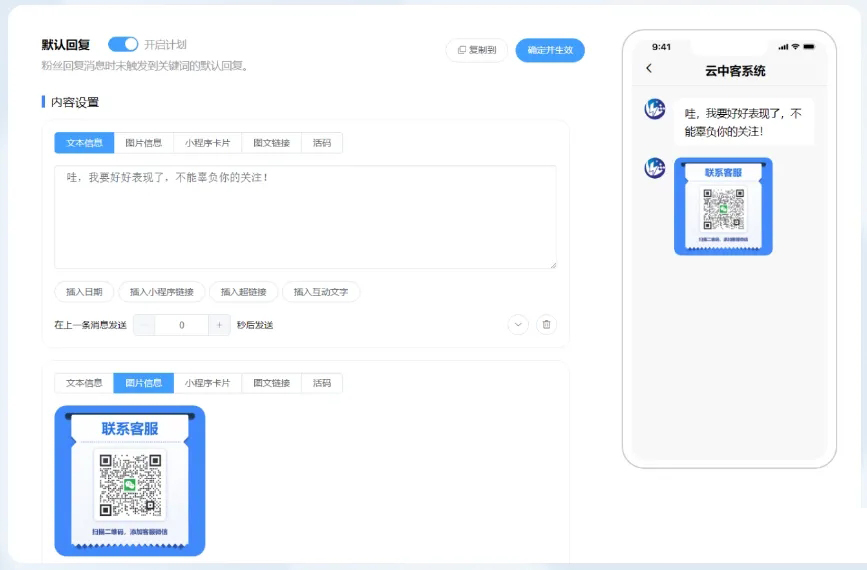Click the 插入互动文字 button

tap(321, 292)
